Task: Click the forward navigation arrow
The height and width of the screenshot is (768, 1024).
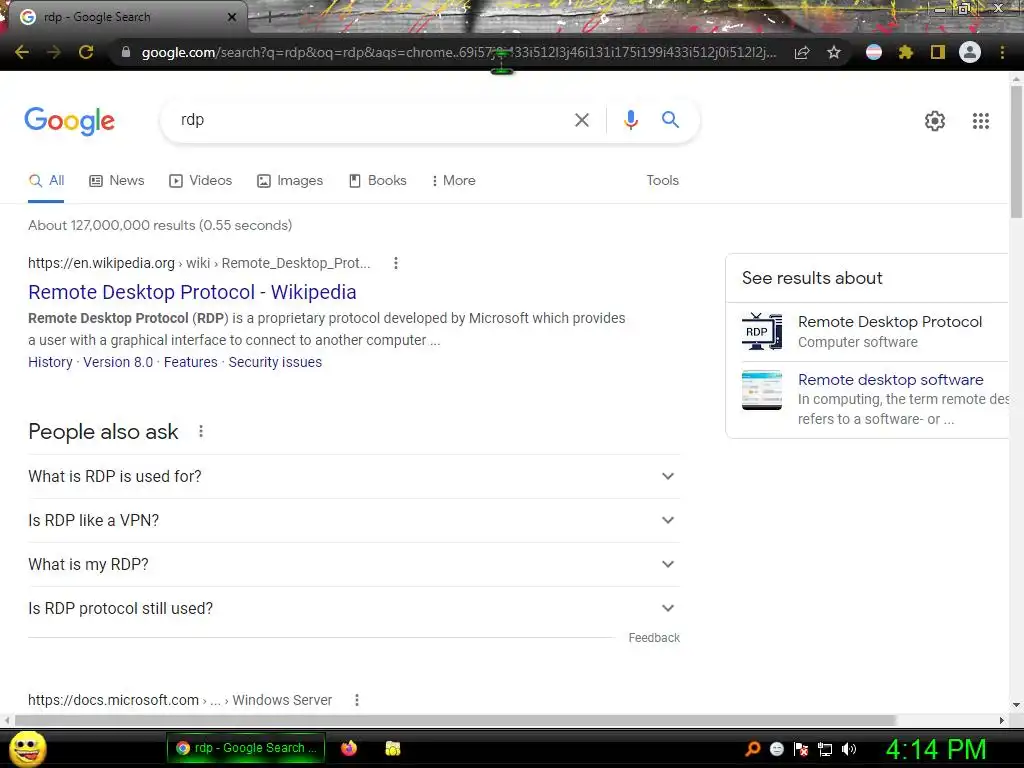Action: (x=54, y=52)
